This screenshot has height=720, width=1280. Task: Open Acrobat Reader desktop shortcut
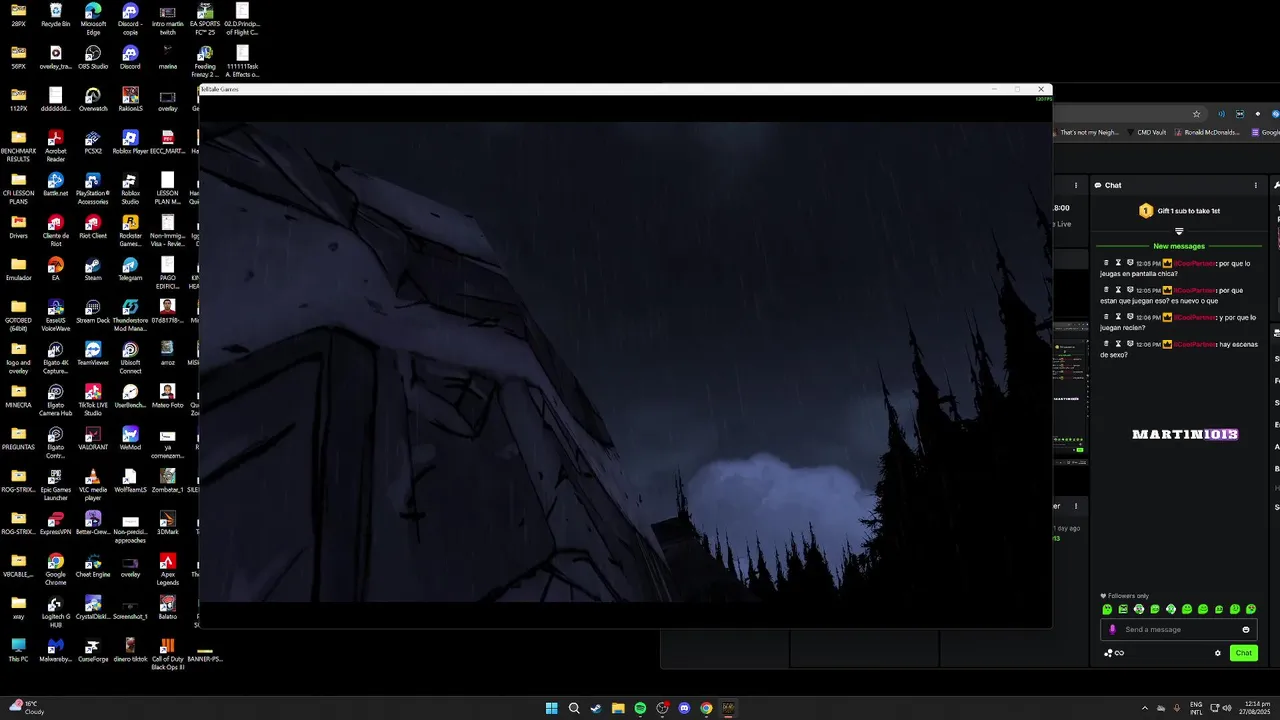pos(56,145)
